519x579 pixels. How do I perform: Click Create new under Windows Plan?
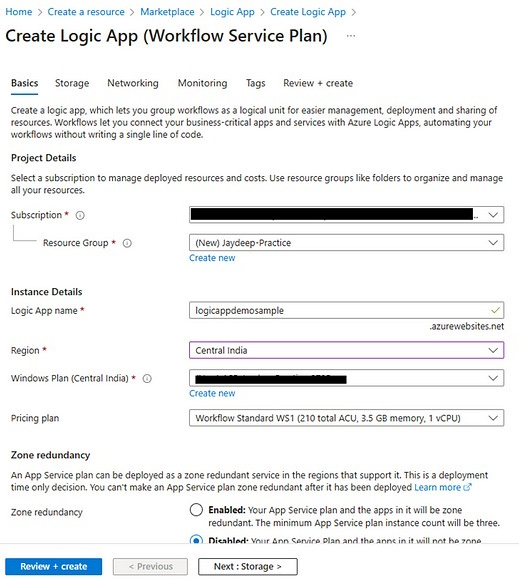point(212,394)
